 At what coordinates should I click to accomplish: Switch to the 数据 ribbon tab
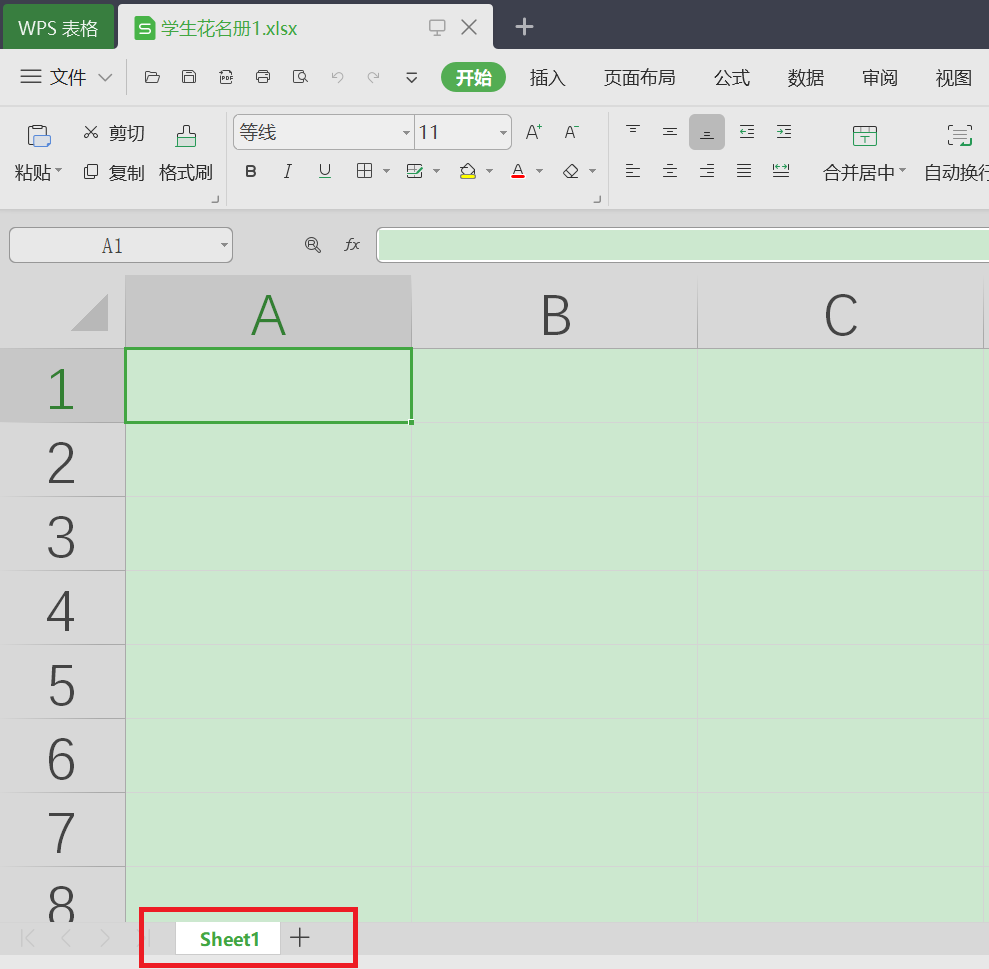805,78
